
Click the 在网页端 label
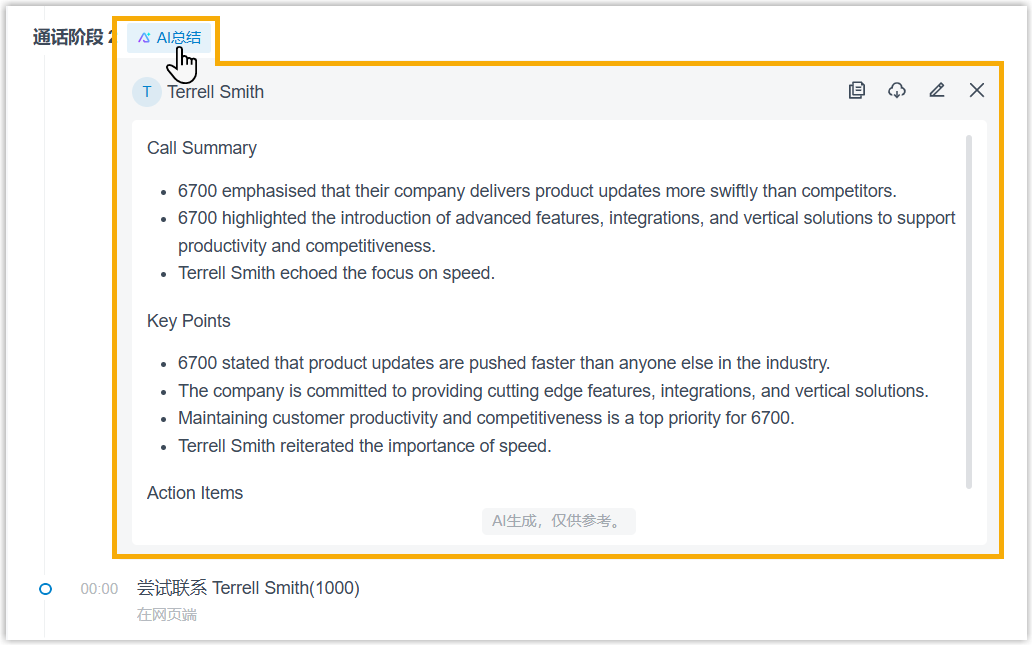click(x=167, y=614)
